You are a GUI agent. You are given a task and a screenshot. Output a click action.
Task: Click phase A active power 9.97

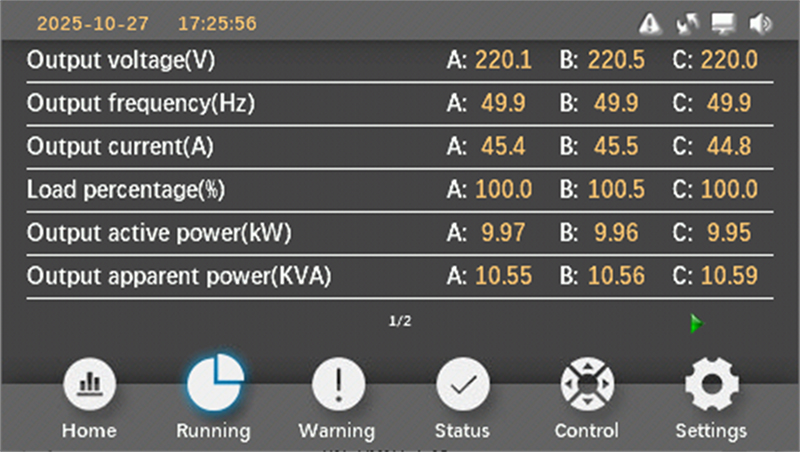click(x=503, y=233)
